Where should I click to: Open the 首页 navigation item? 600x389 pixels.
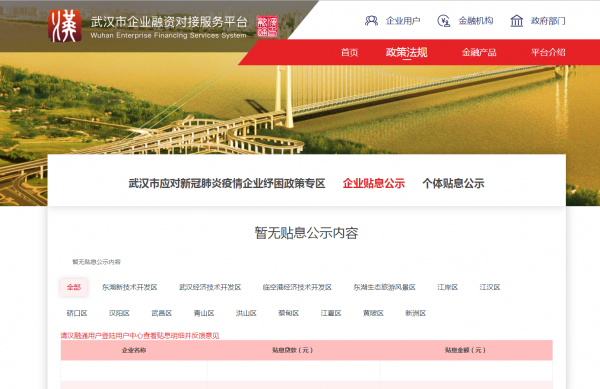pos(349,52)
